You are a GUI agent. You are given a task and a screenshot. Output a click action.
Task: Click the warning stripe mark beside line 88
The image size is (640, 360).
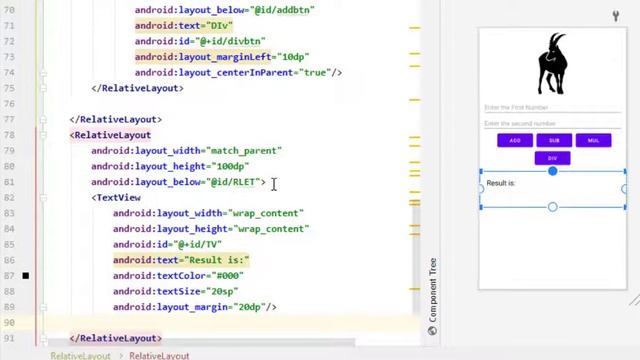click(415, 289)
